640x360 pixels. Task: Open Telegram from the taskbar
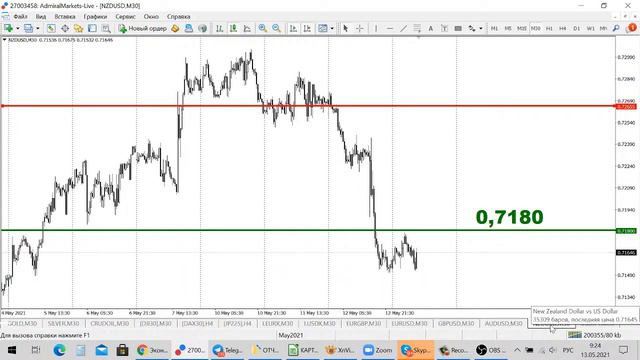point(228,350)
